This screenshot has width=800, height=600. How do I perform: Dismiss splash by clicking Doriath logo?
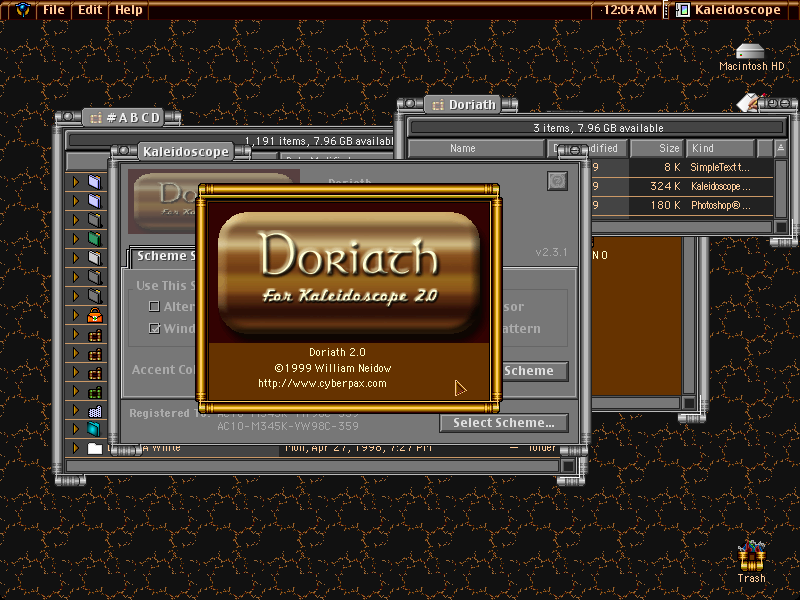click(x=349, y=272)
